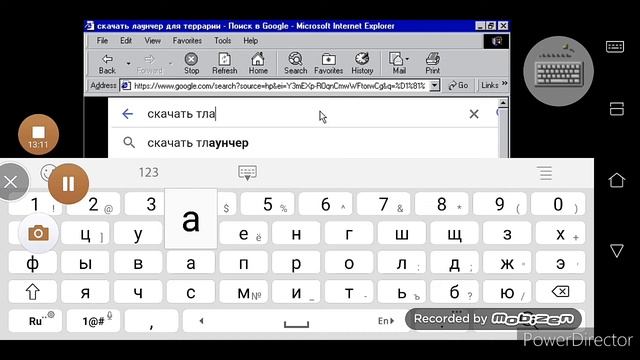640x360 pixels.
Task: Take a screenshot with the camera button
Action: (38, 233)
